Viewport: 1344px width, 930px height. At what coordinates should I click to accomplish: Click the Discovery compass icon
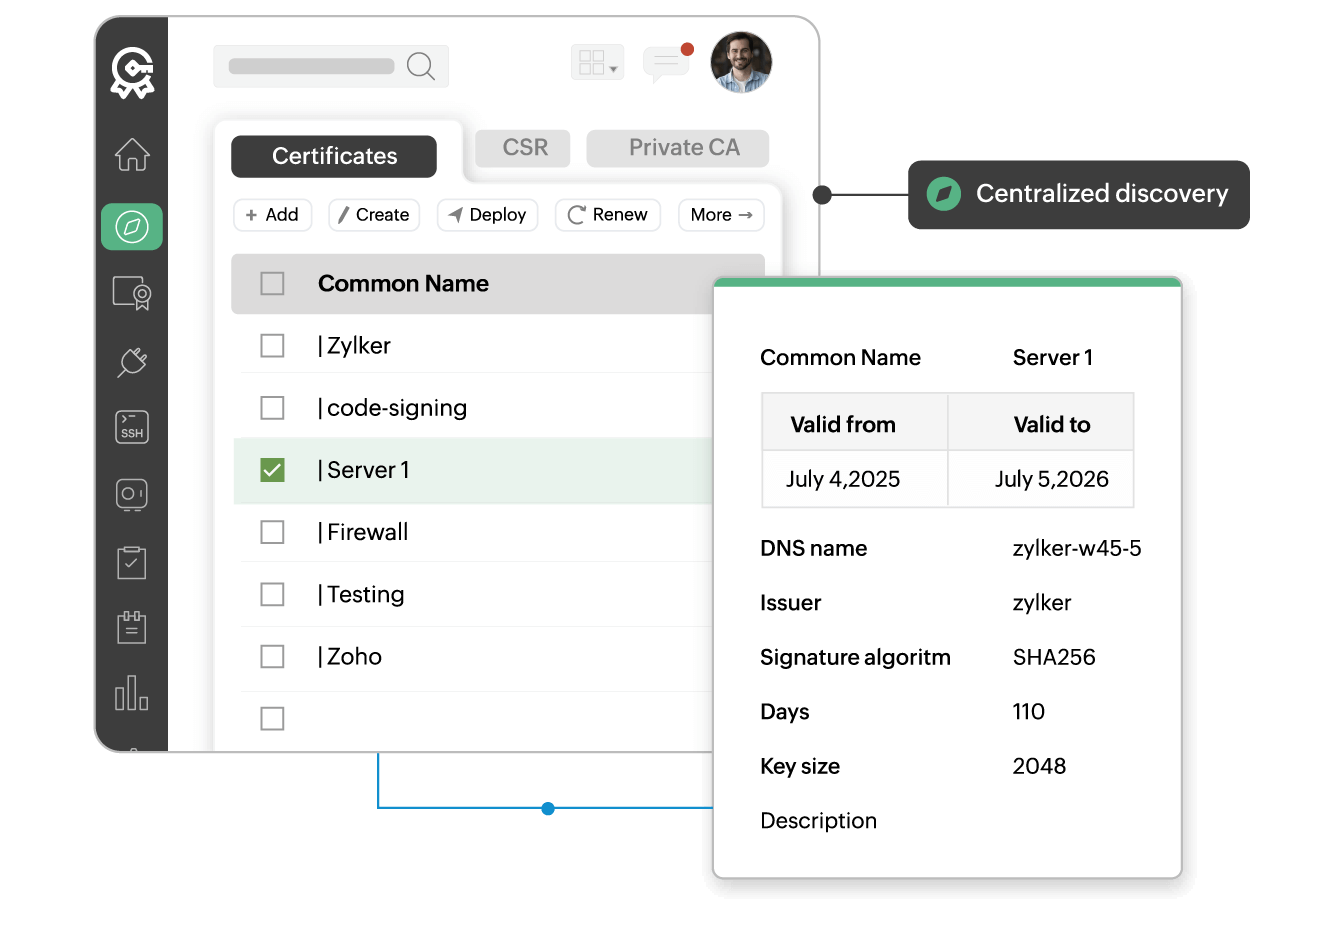pyautogui.click(x=132, y=227)
